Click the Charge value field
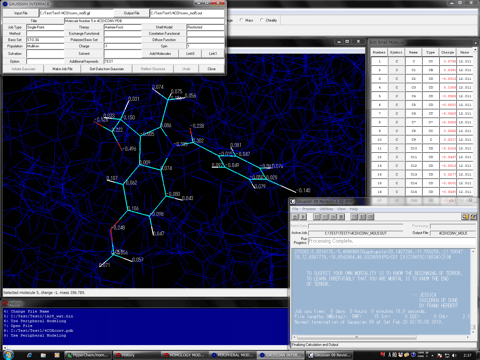The image size is (480, 360). coord(123,46)
